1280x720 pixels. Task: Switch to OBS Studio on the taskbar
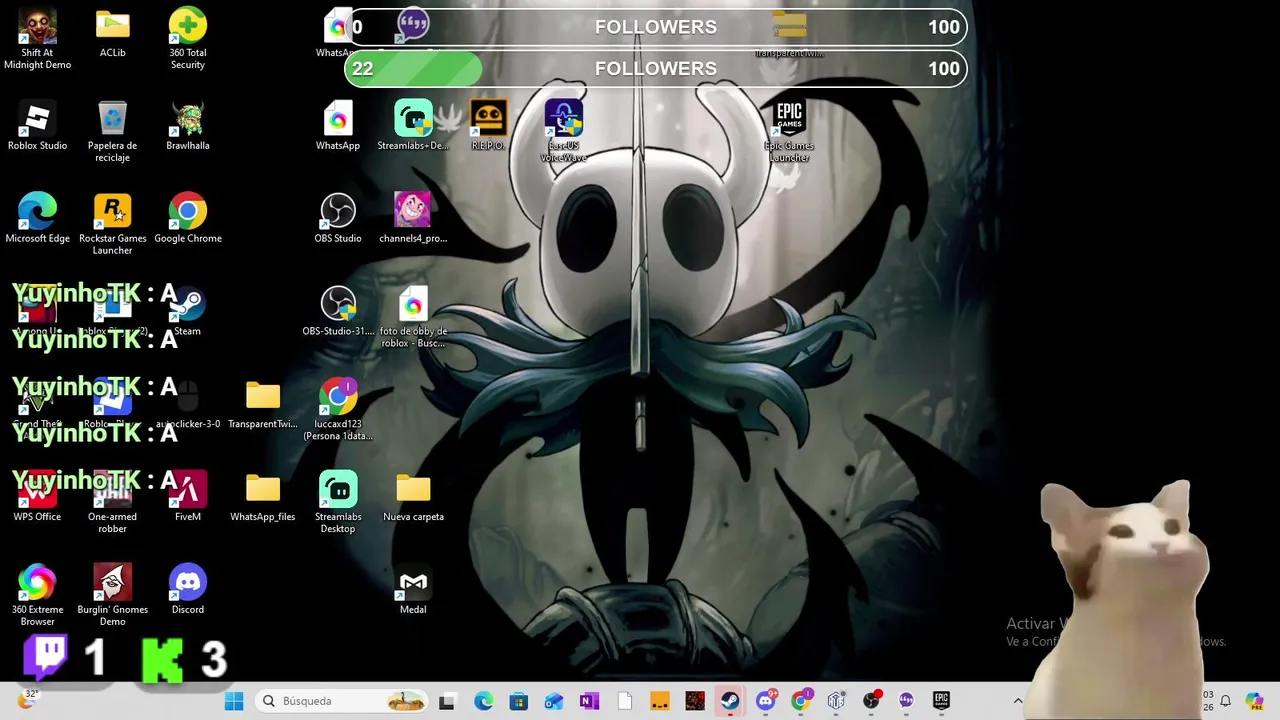click(x=872, y=701)
